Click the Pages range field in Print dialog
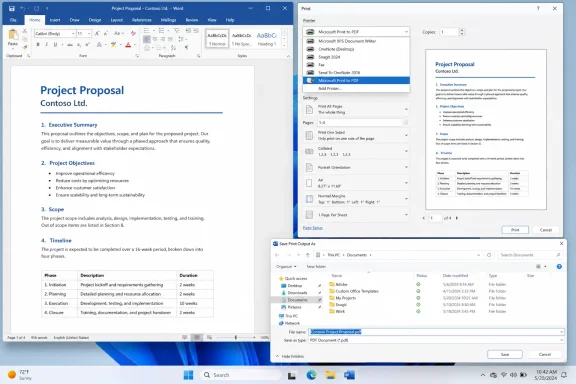 pyautogui.click(x=360, y=122)
